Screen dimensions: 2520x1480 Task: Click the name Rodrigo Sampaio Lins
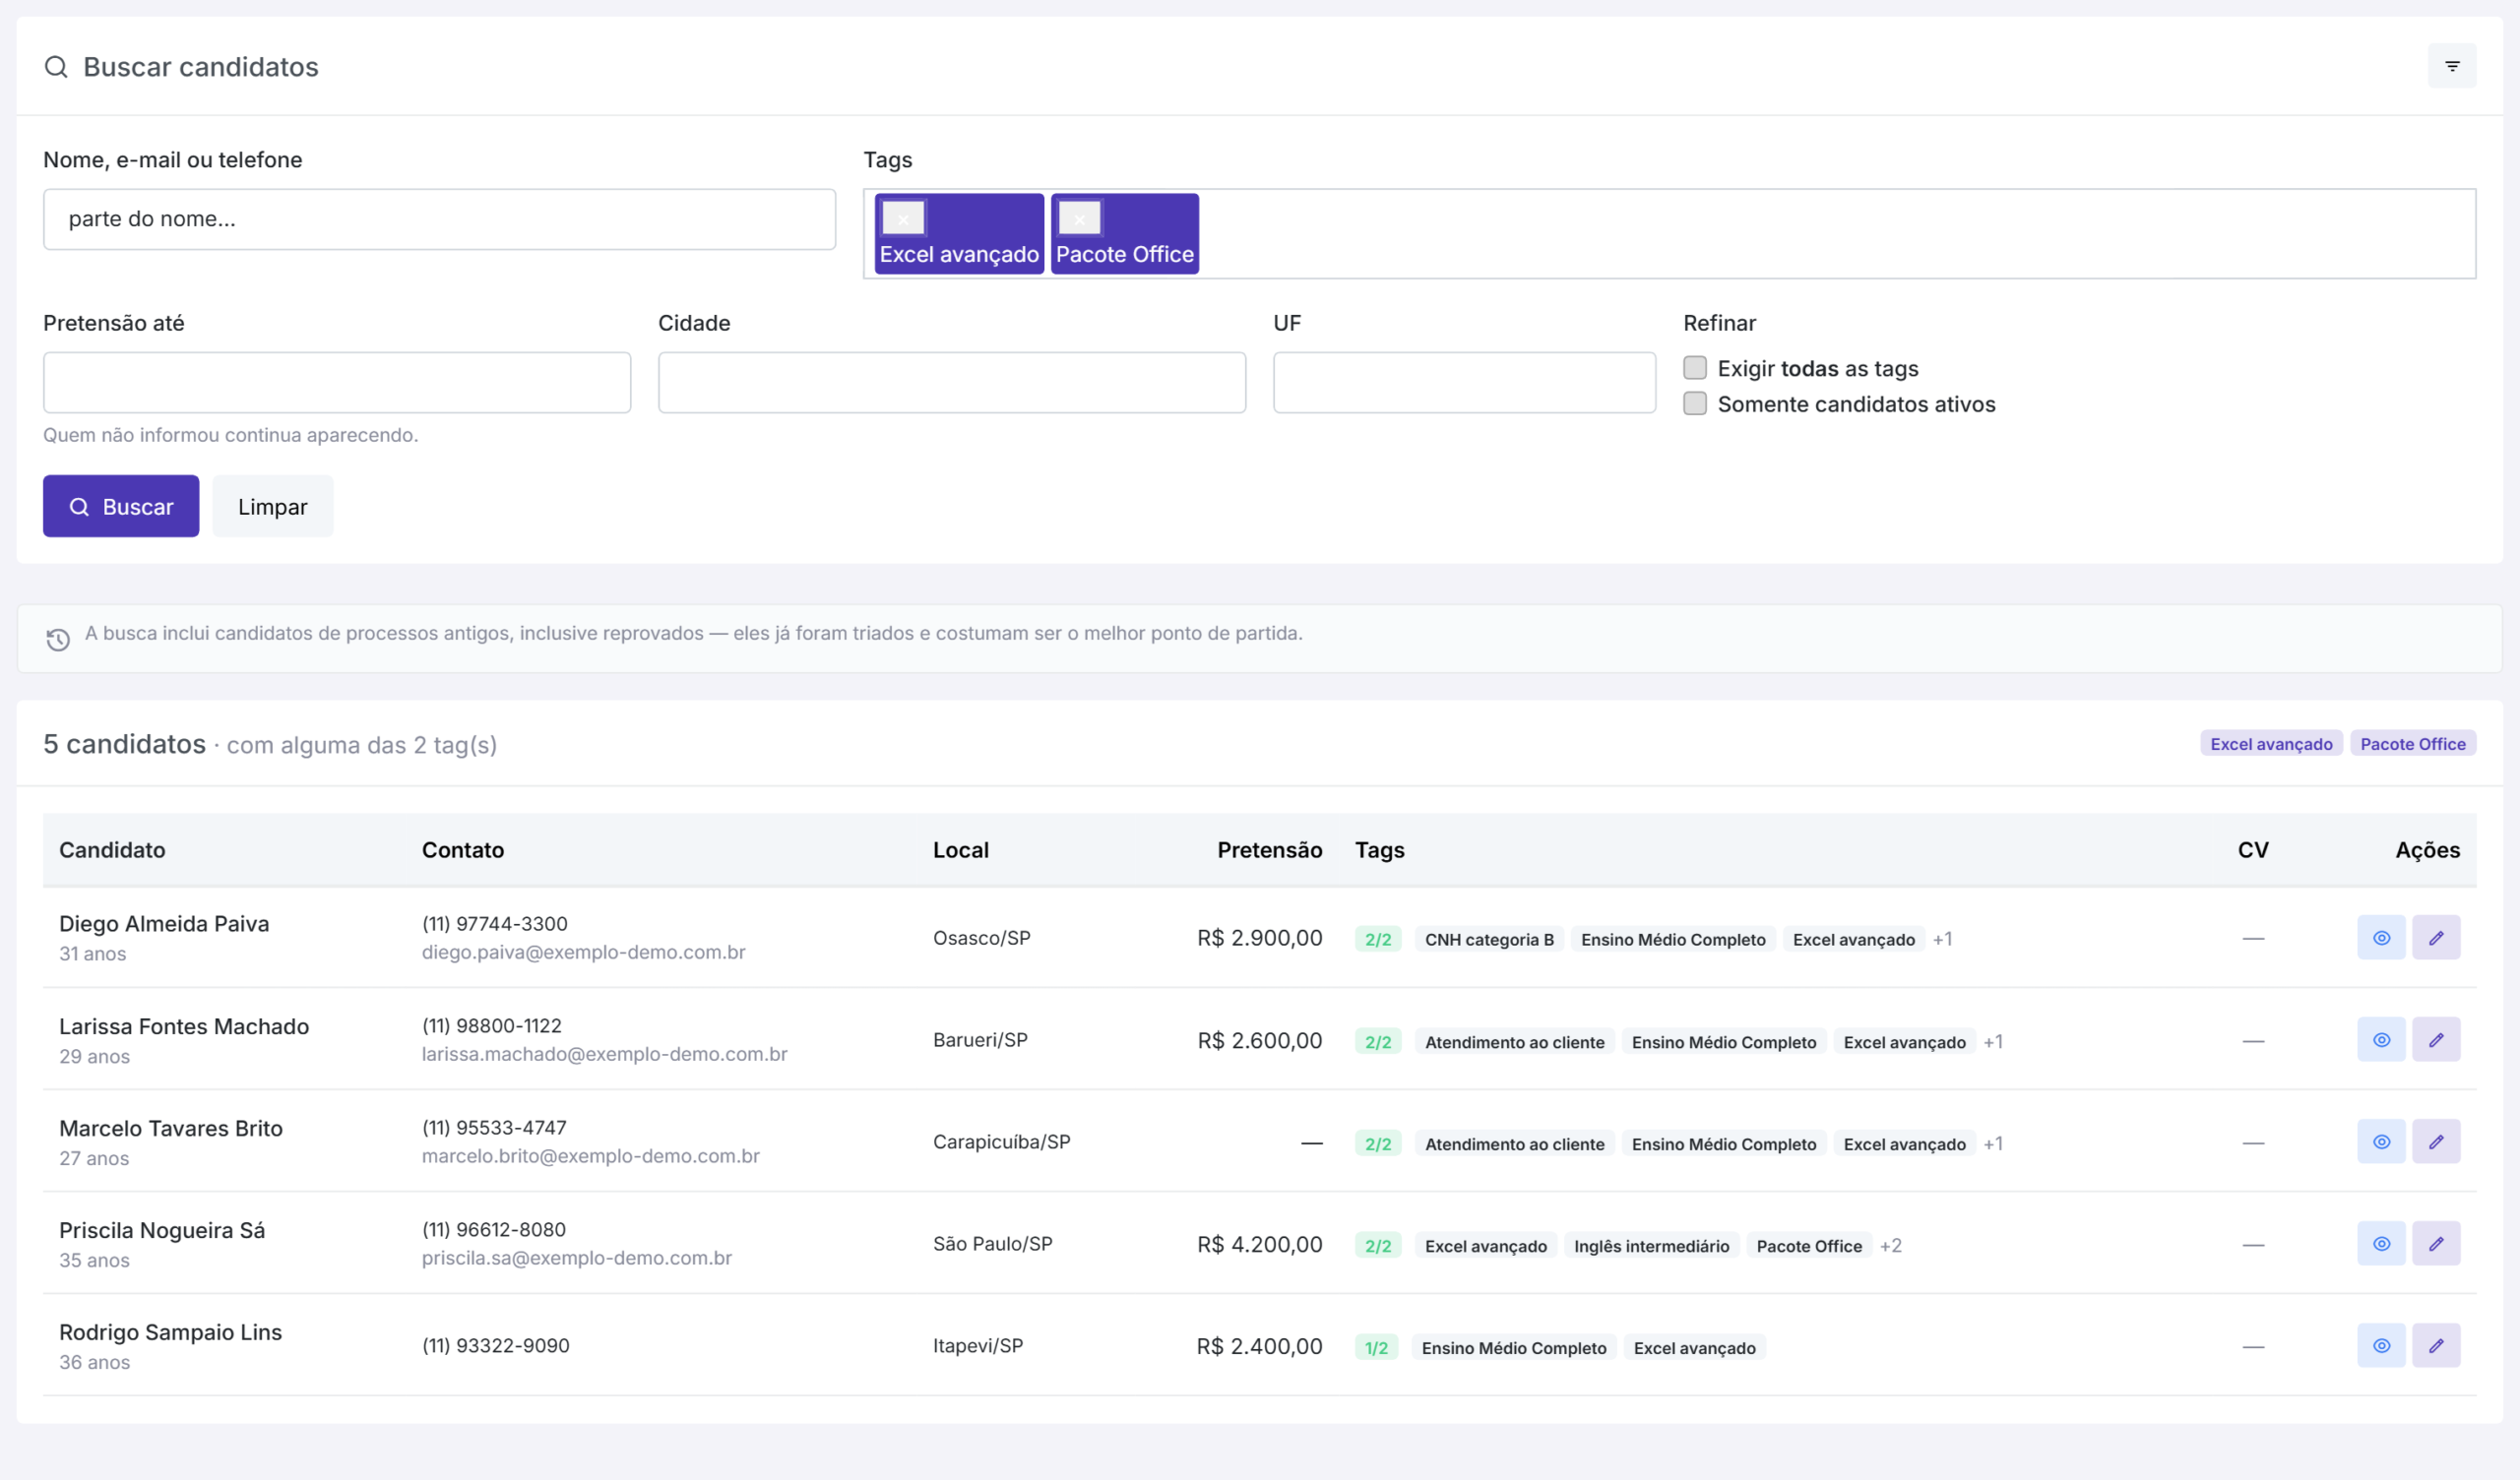170,1332
